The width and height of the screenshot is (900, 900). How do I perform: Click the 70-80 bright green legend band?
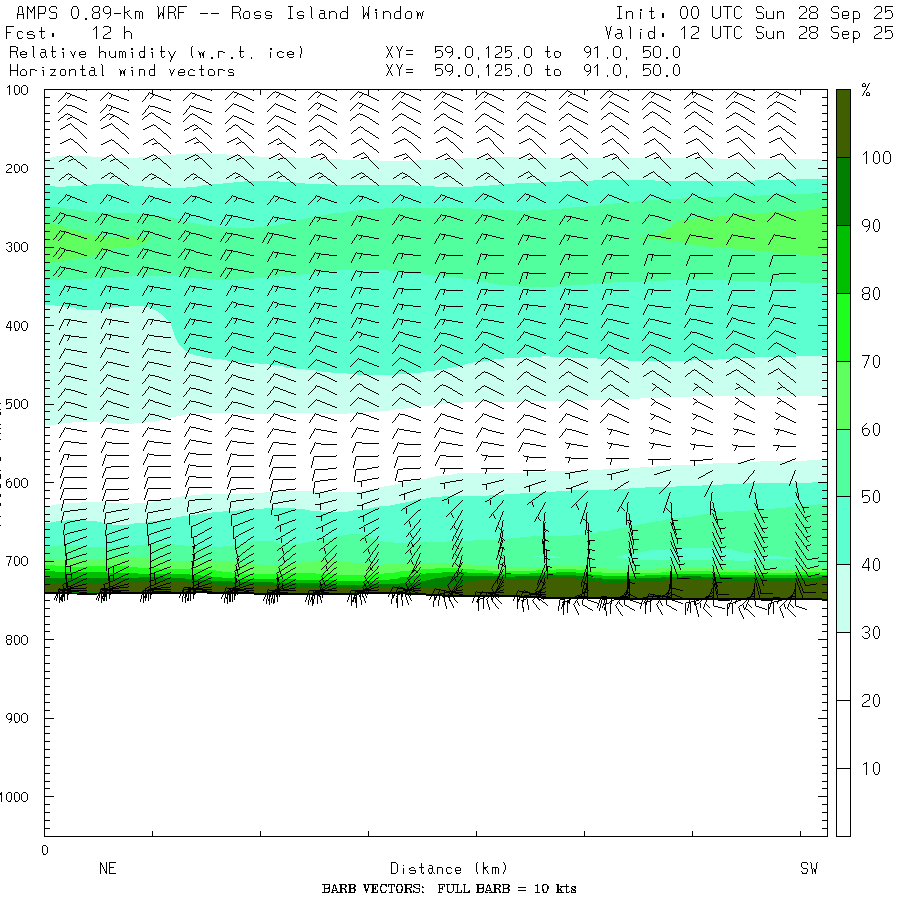[843, 327]
